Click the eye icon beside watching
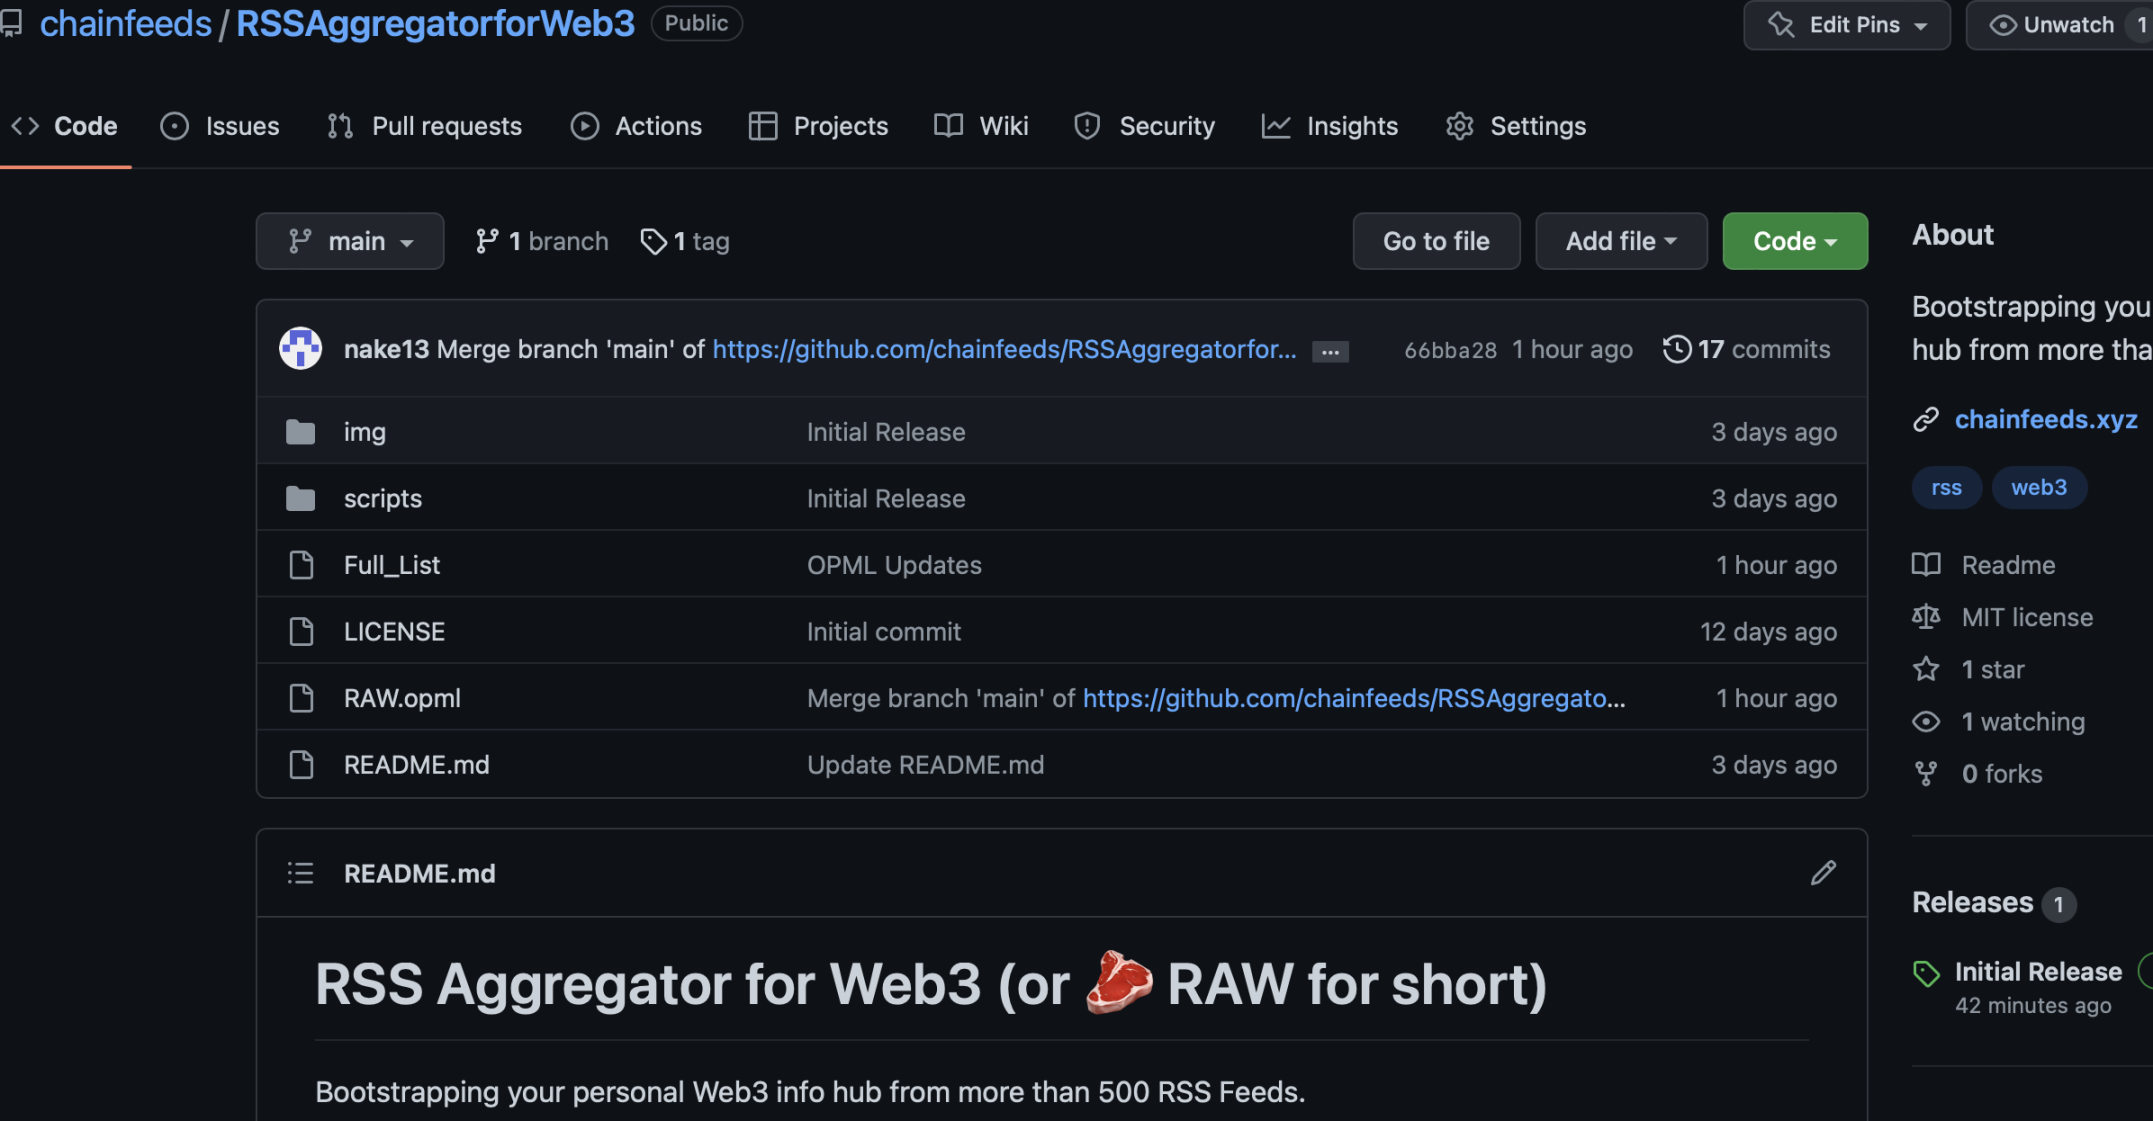2153x1121 pixels. pos(1926,721)
